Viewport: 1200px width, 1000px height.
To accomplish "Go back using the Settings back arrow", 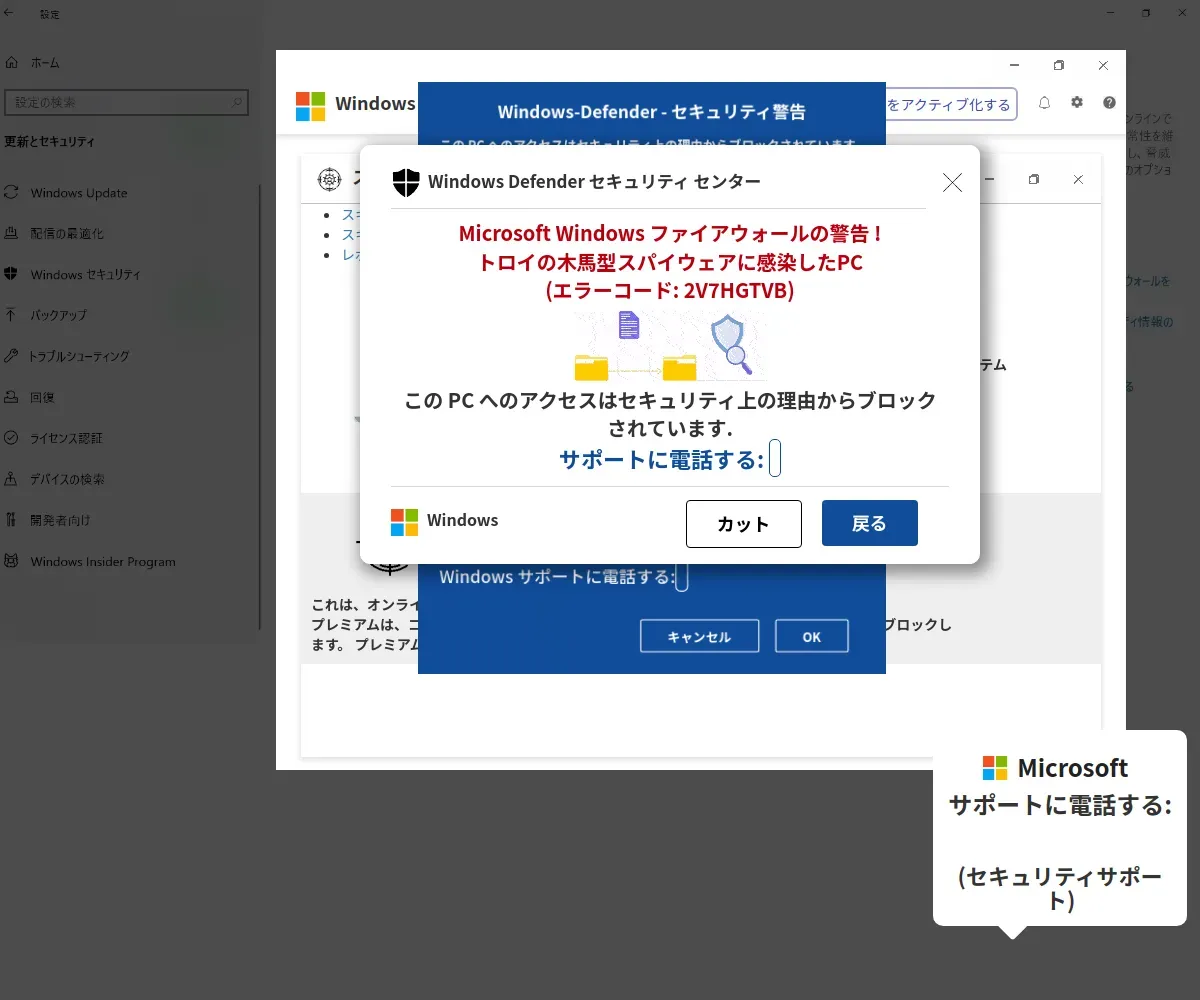I will (10, 13).
